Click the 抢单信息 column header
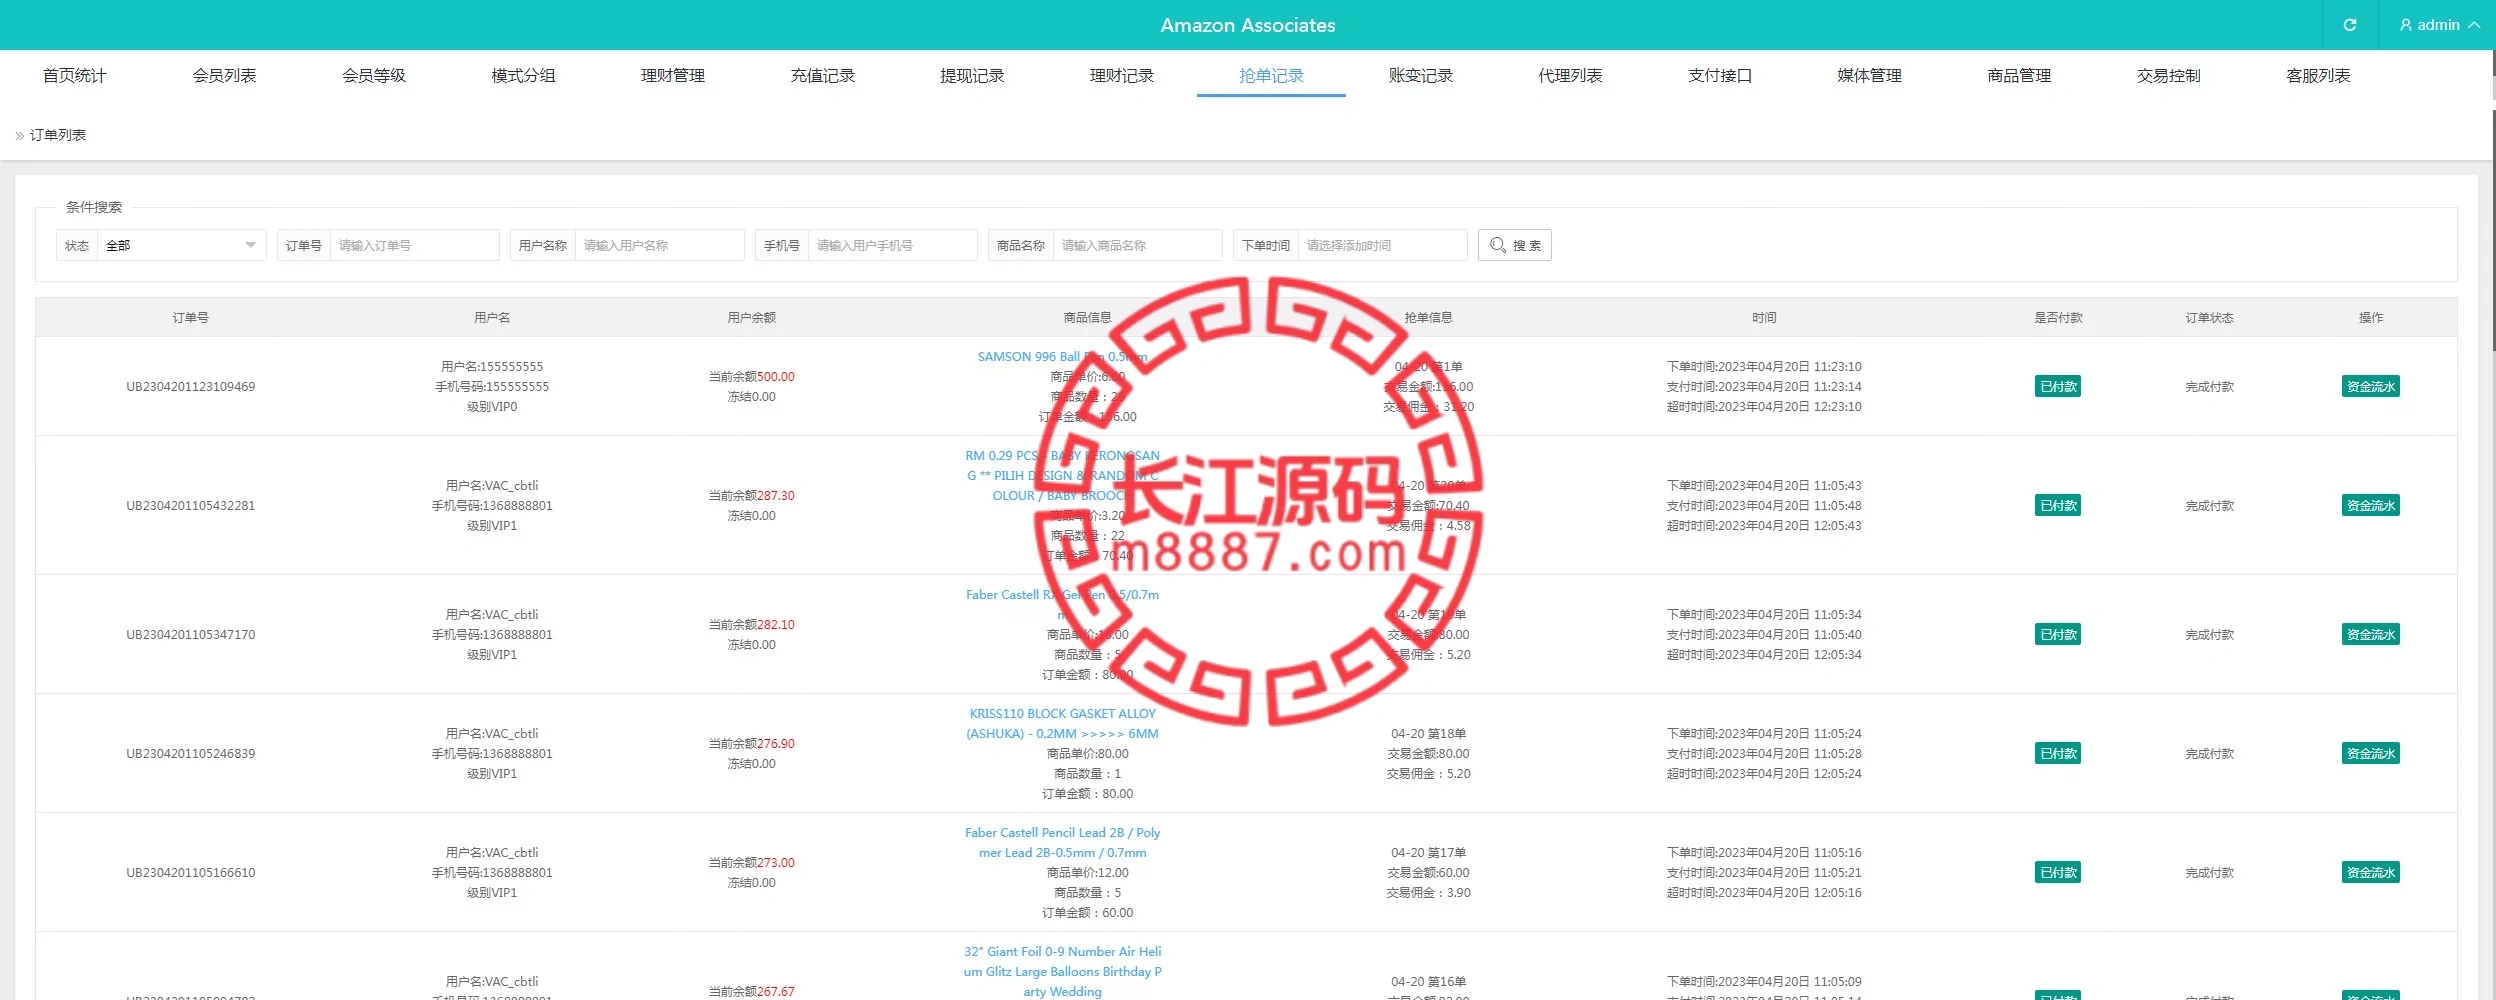Screen dimensions: 2496x1000 pos(1428,318)
